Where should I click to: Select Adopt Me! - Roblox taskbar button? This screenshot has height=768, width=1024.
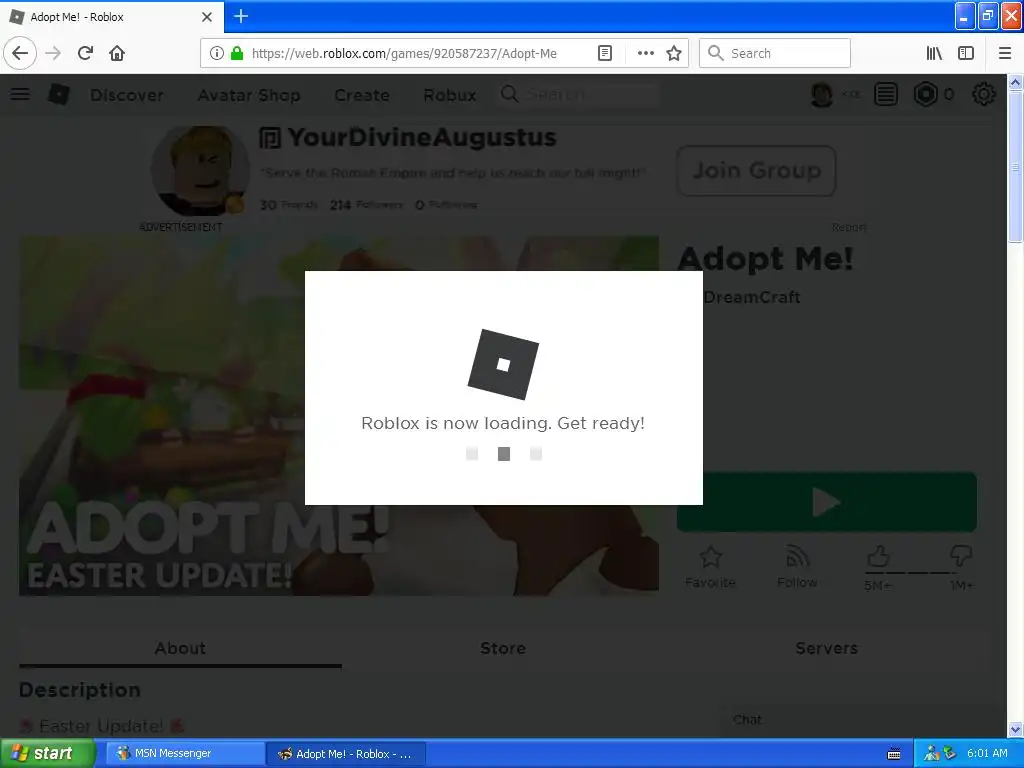tap(346, 754)
